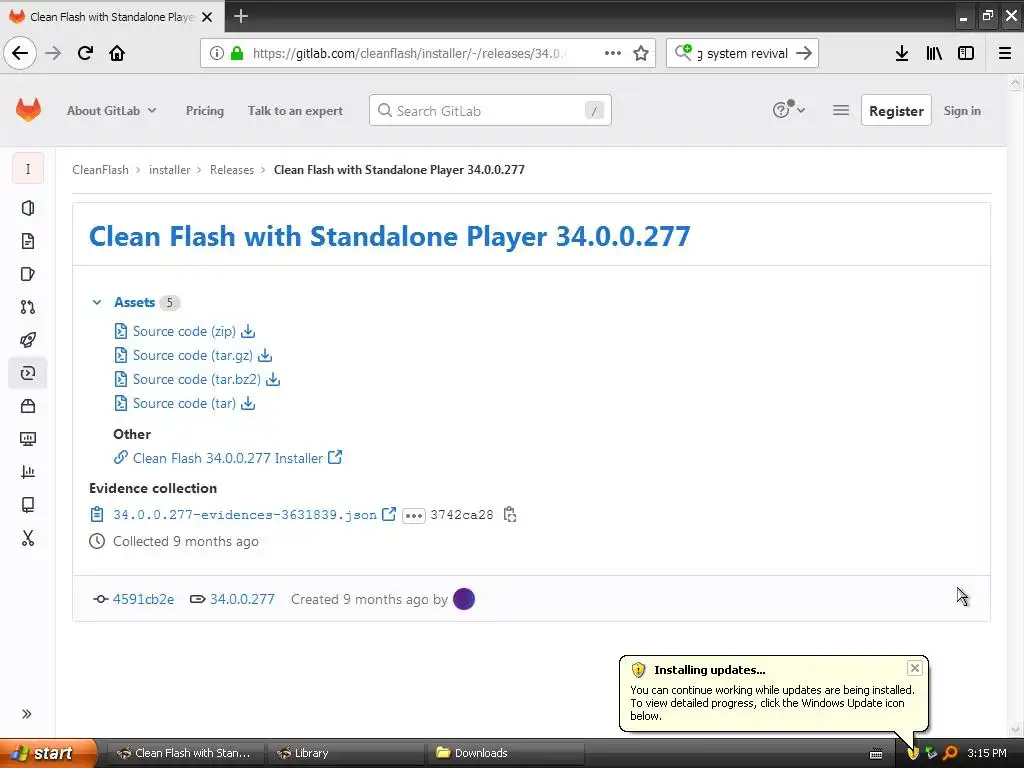Open the Help dropdown menu
Viewport: 1024px width, 768px height.
point(788,110)
